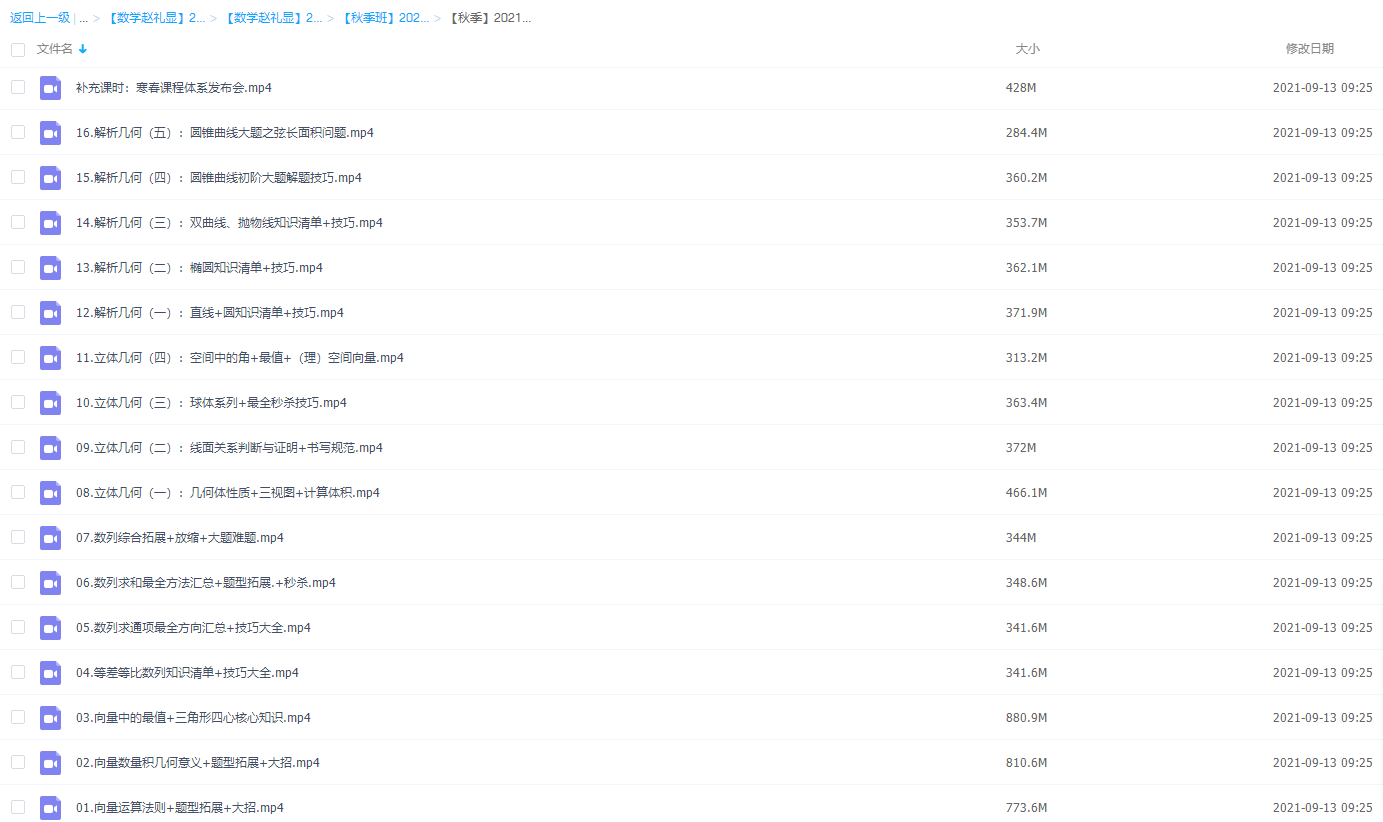Viewport: 1383px width, 822px height.
Task: Check the box for 15.解析几何（四）
Action: pos(18,177)
